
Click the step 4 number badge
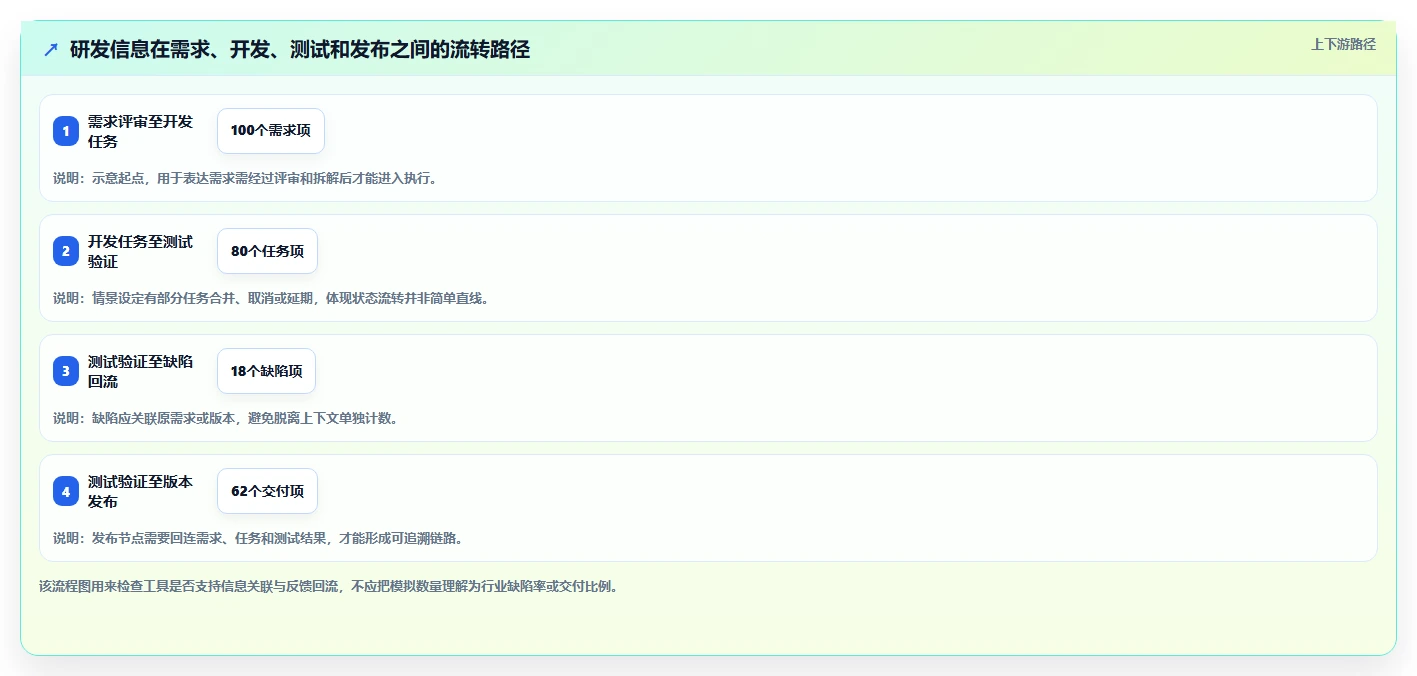[66, 491]
